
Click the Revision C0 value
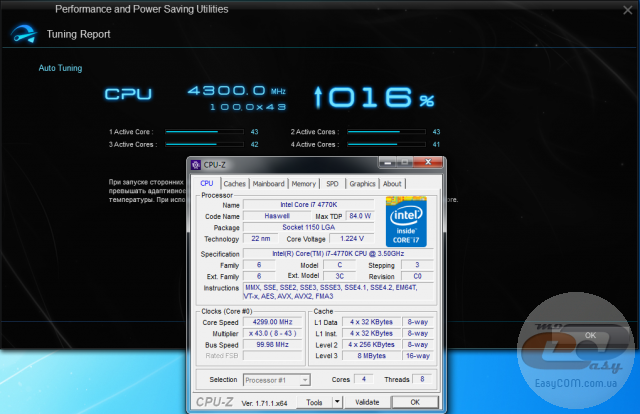(417, 276)
